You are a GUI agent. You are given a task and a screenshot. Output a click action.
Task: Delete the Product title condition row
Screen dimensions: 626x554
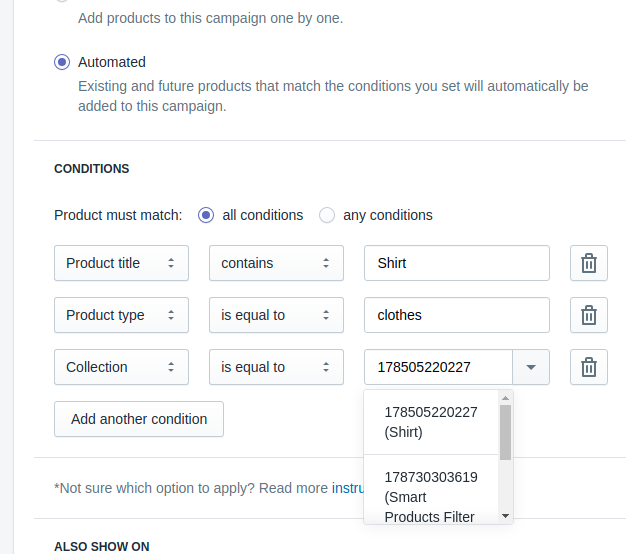tap(589, 263)
